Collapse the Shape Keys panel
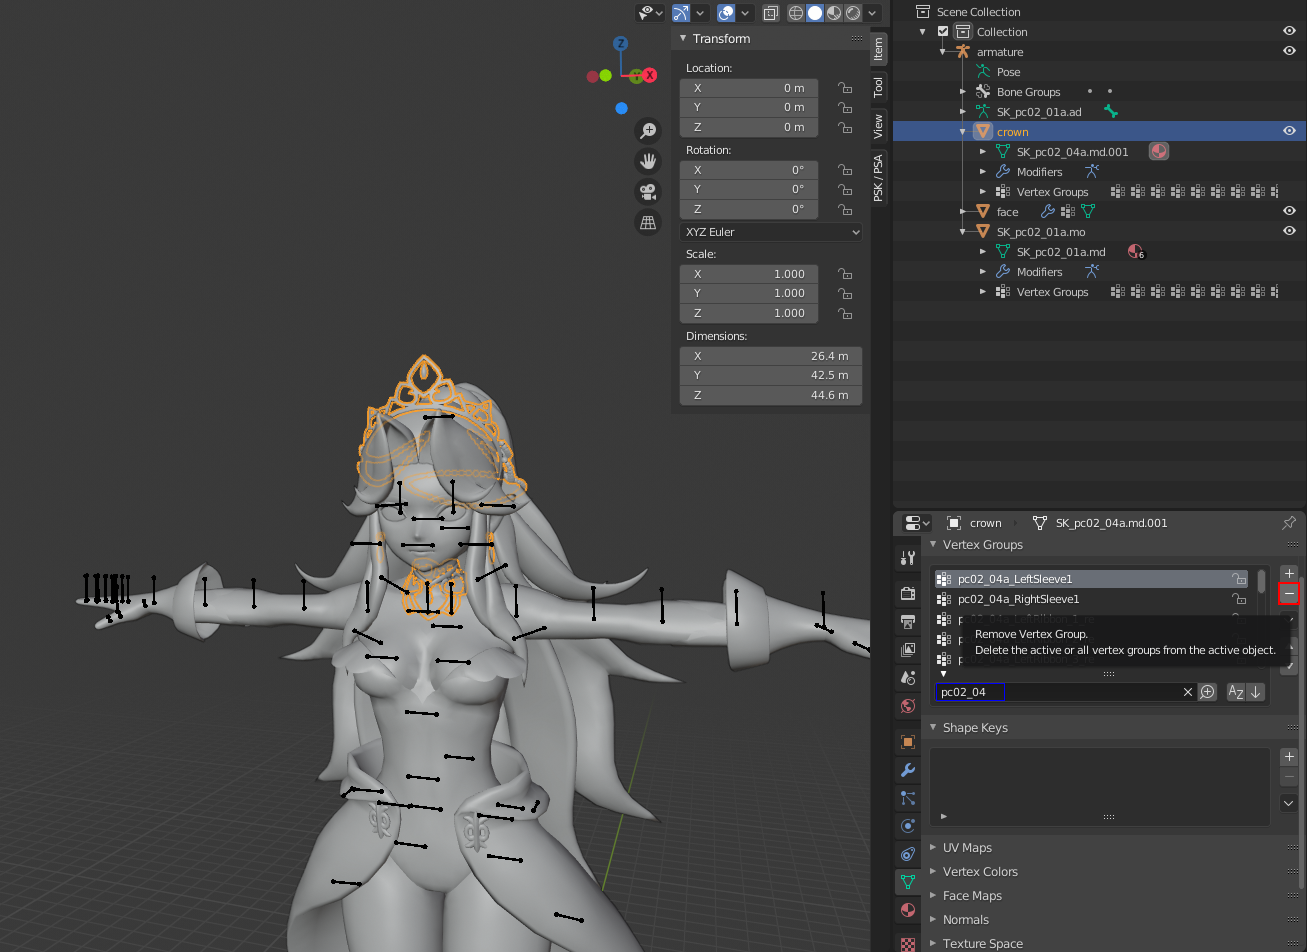Screen dimensions: 1307x952 coord(934,728)
